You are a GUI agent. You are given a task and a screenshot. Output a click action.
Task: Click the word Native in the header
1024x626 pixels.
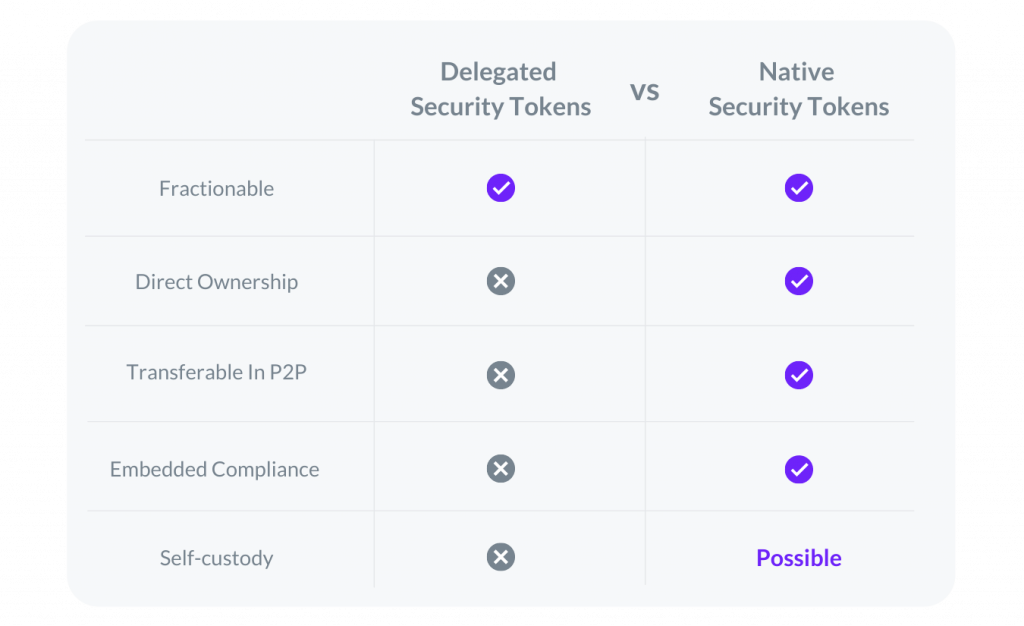click(796, 72)
